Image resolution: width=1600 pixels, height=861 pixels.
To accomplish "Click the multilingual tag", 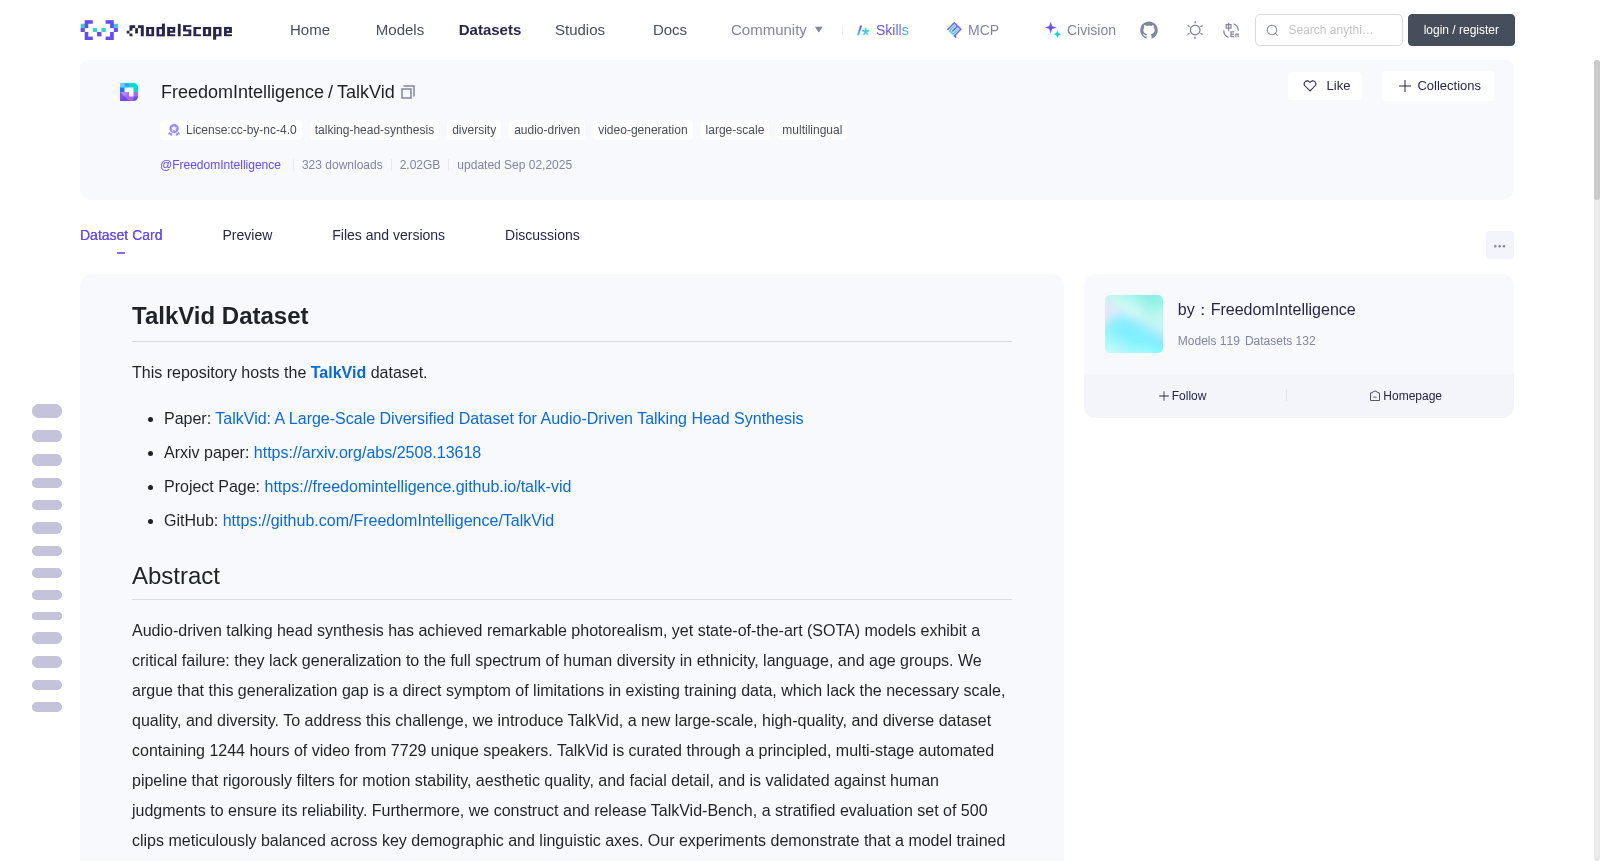I will coord(812,130).
